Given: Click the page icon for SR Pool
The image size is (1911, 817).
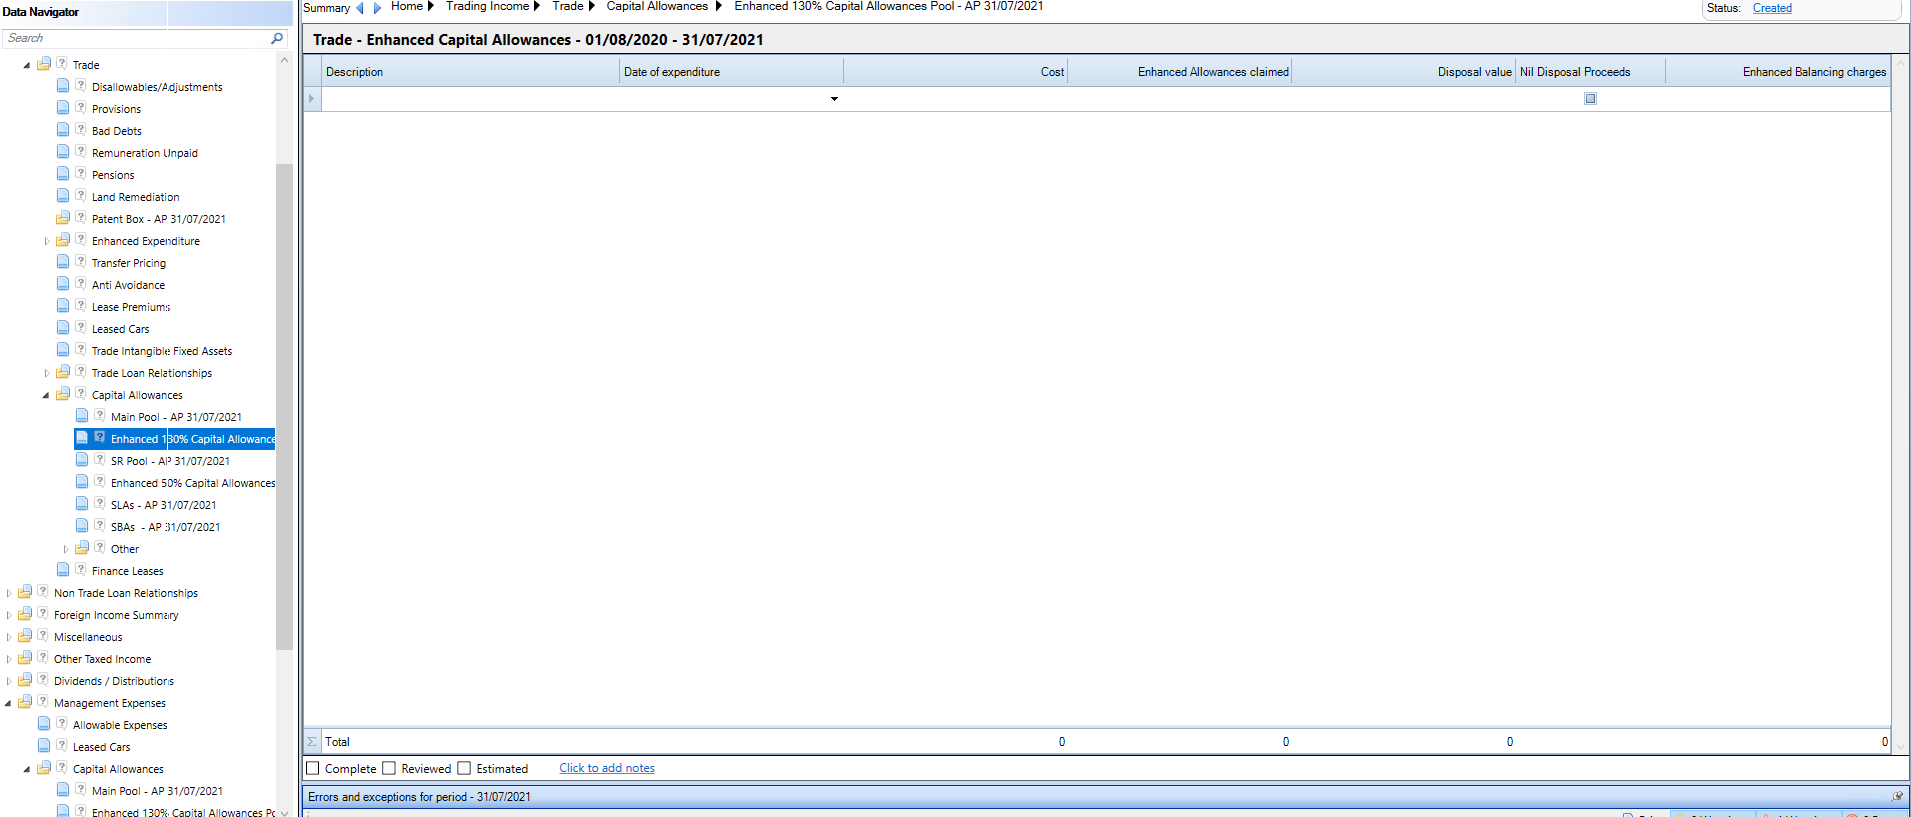Looking at the screenshot, I should click(x=82, y=460).
